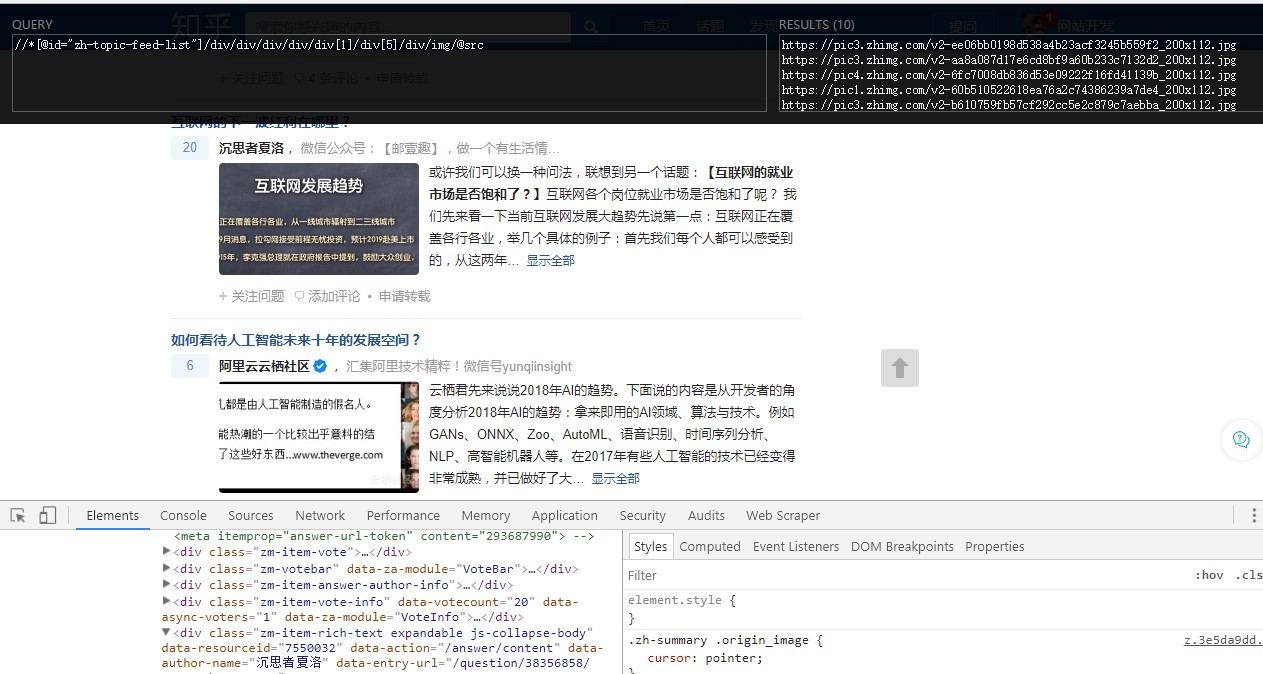The height and width of the screenshot is (674, 1263).
Task: Expand the zm-item-vote div node
Action: (167, 552)
